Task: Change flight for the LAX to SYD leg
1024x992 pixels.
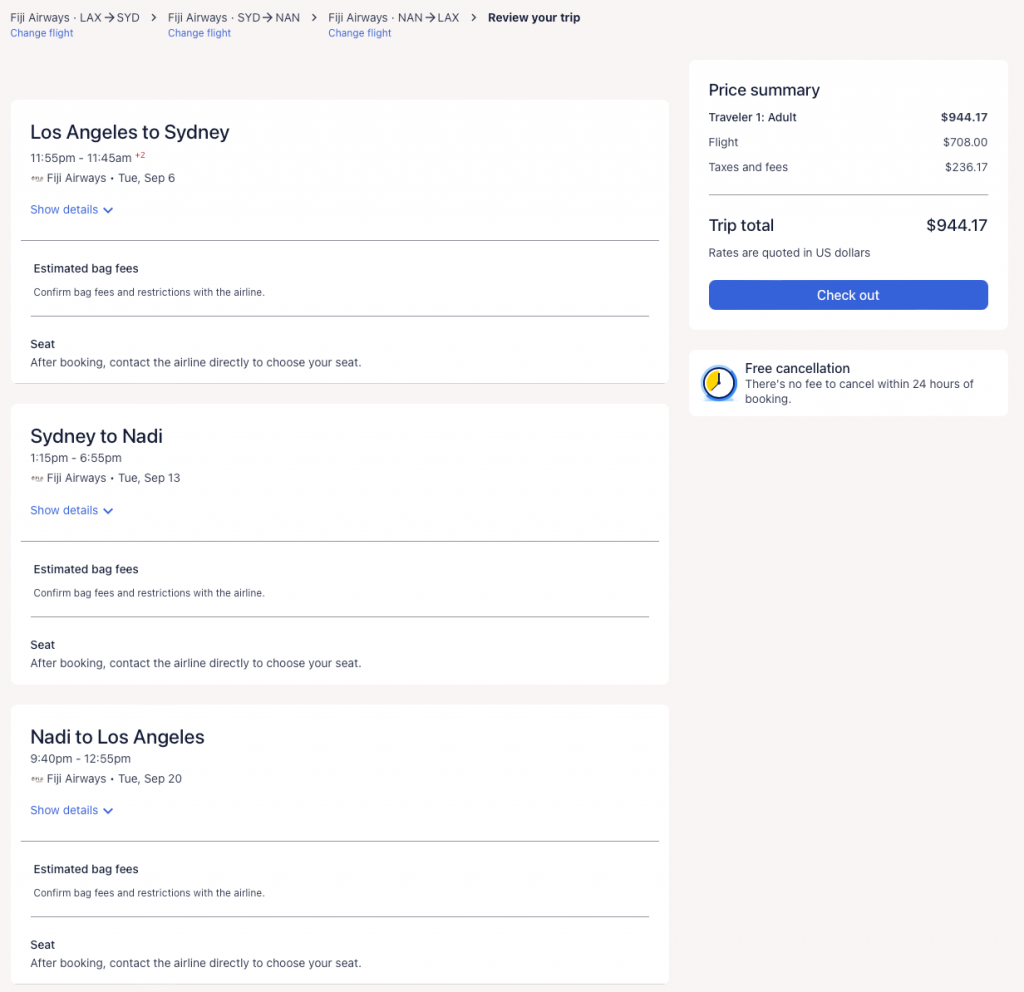Action: (x=41, y=33)
